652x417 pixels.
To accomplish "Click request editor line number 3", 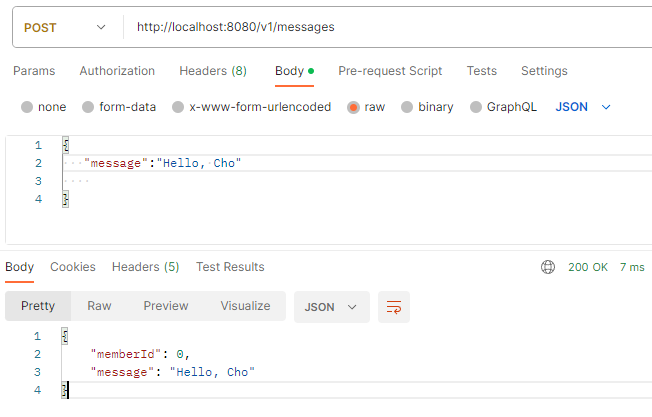I will coord(38,181).
